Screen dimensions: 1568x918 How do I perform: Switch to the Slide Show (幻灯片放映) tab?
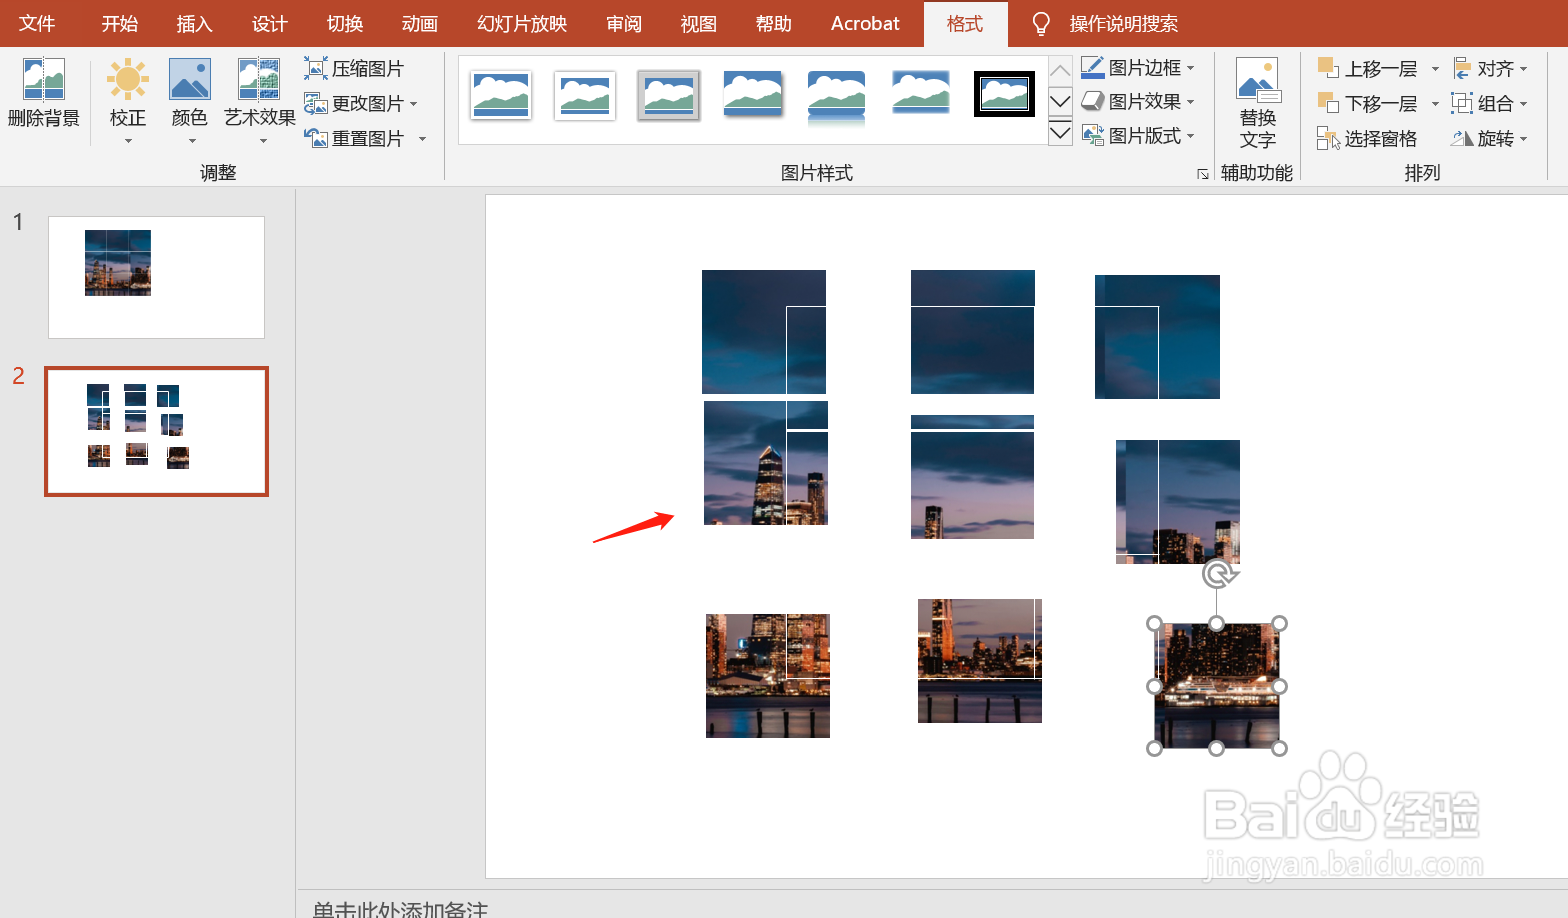pyautogui.click(x=522, y=23)
